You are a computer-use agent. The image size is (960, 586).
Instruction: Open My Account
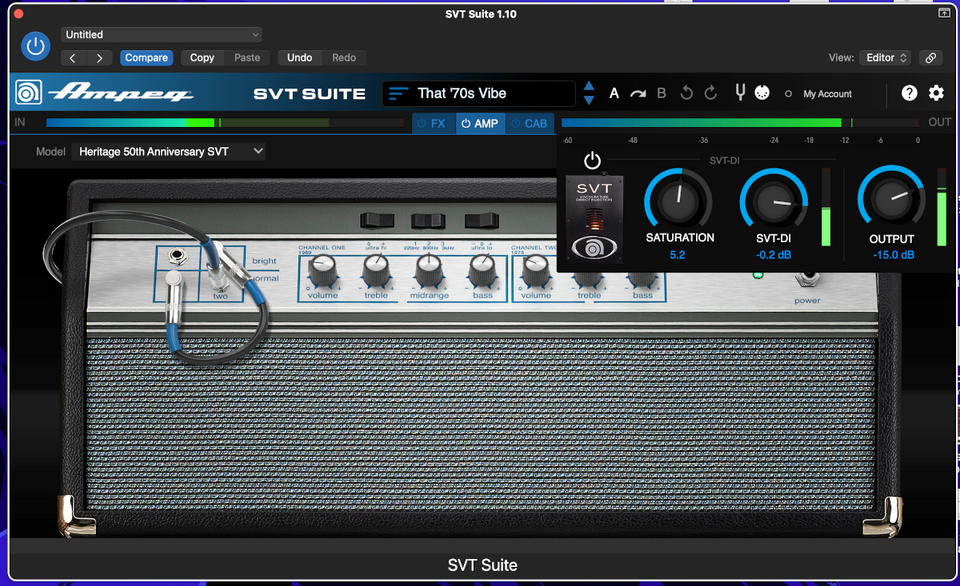[x=827, y=94]
